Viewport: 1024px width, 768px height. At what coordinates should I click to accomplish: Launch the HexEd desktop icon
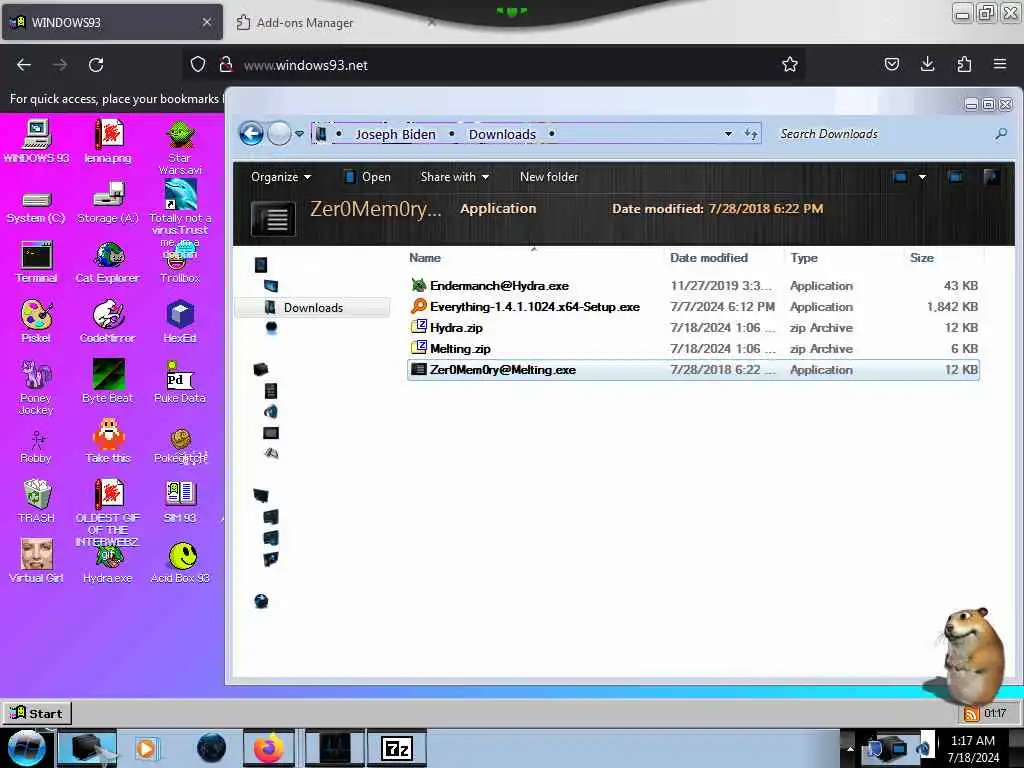(x=180, y=321)
